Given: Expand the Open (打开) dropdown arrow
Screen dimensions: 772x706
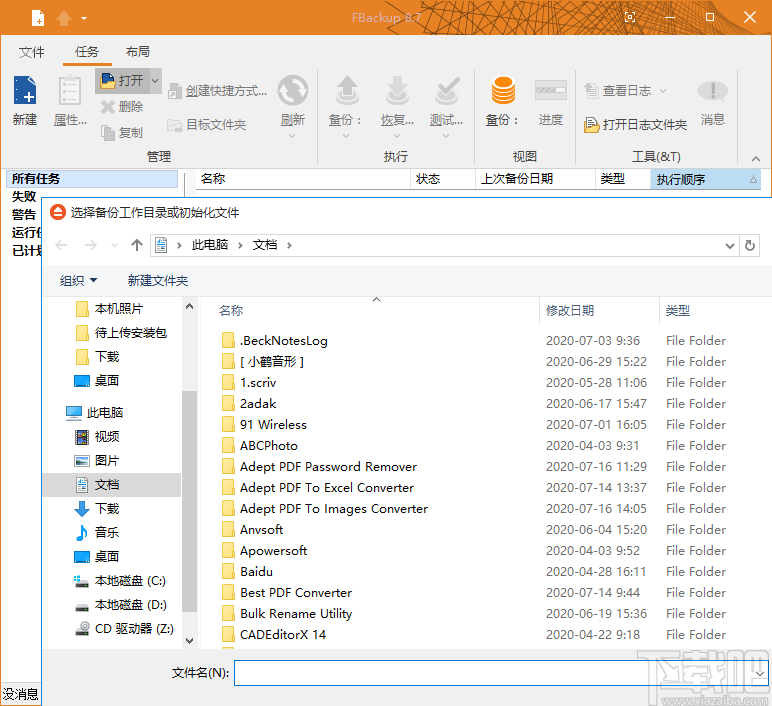Looking at the screenshot, I should pyautogui.click(x=155, y=80).
